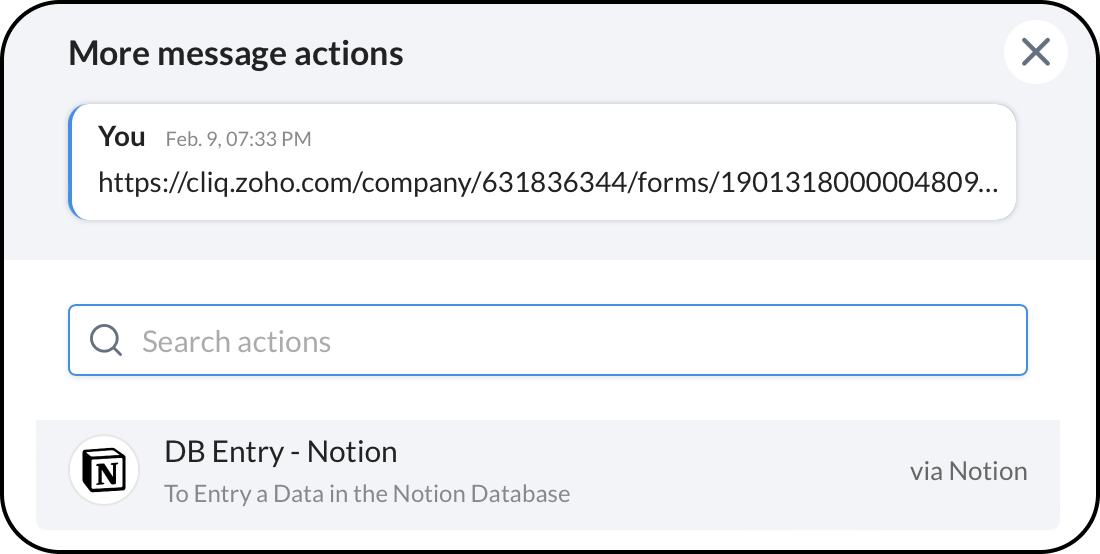Screen dimensions: 1100x554
Task: Click the Notion logo icon
Action: [104, 472]
